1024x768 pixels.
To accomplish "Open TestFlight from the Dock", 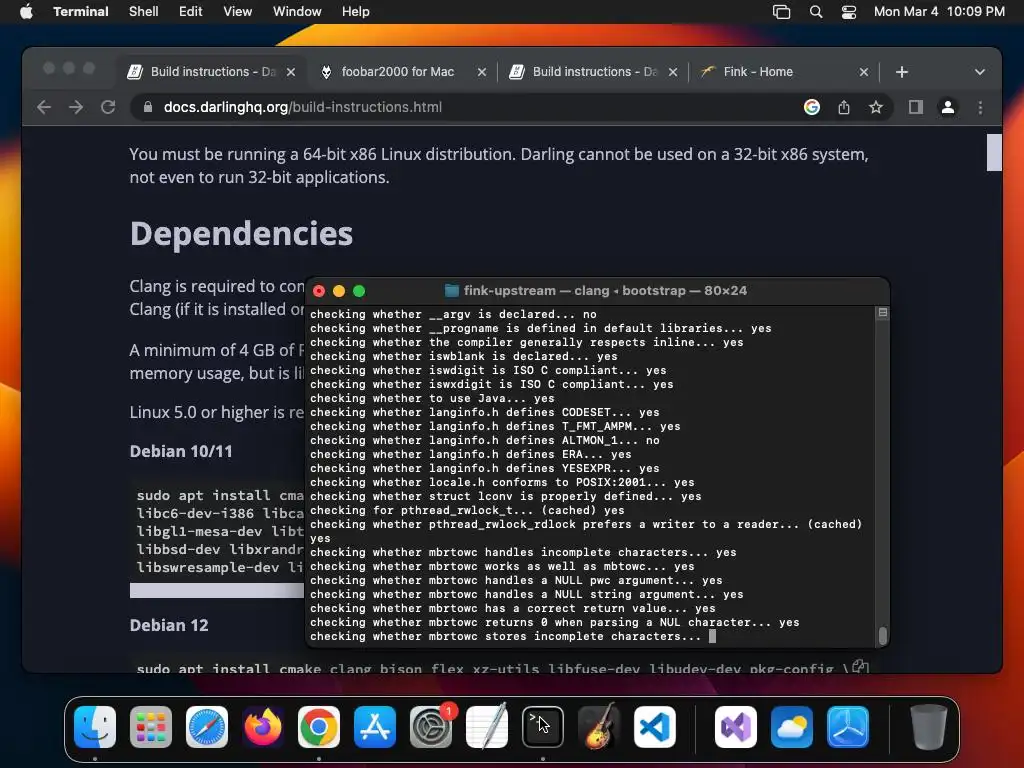I will coord(848,727).
